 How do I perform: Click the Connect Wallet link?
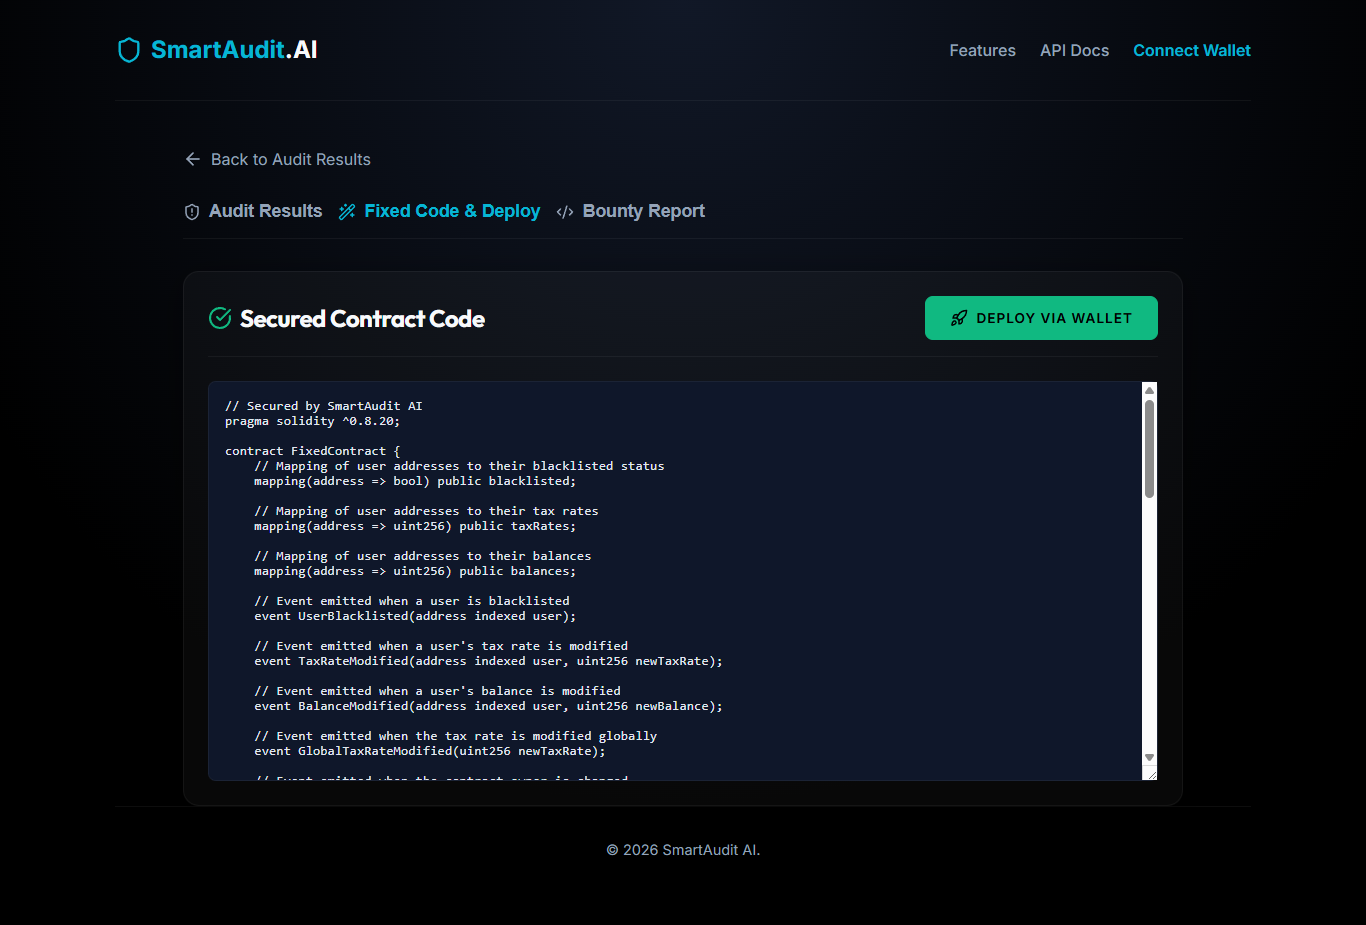[1192, 50]
